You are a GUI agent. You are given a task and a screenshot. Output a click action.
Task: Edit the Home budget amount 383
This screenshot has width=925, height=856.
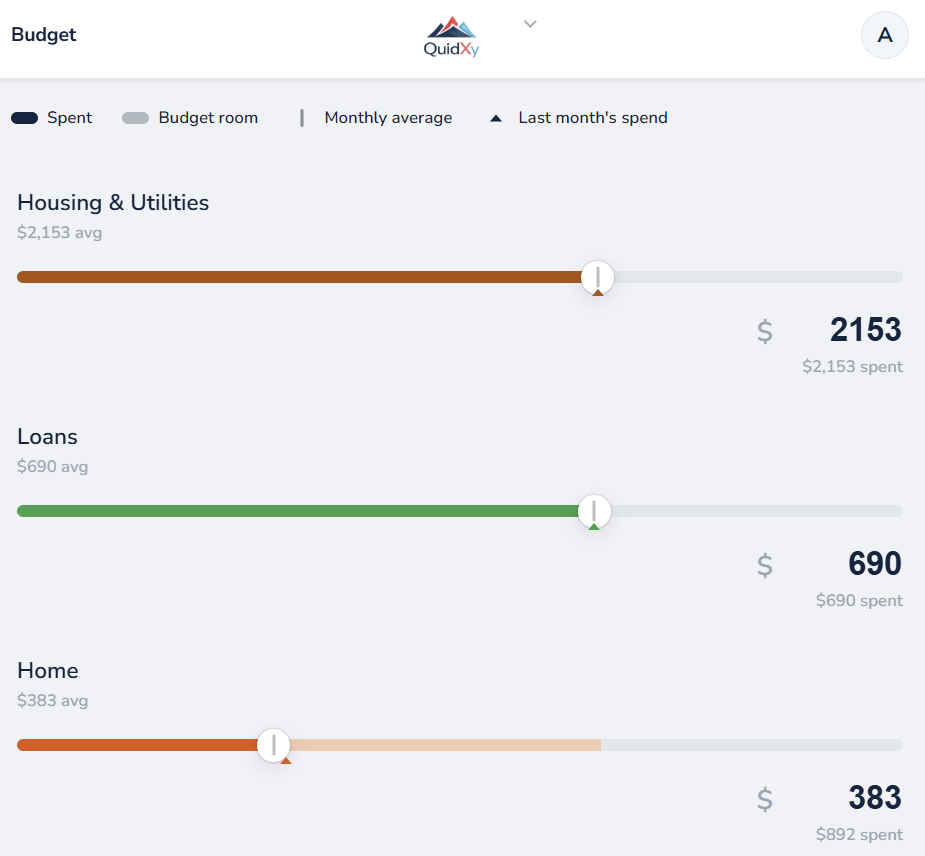pyautogui.click(x=875, y=798)
